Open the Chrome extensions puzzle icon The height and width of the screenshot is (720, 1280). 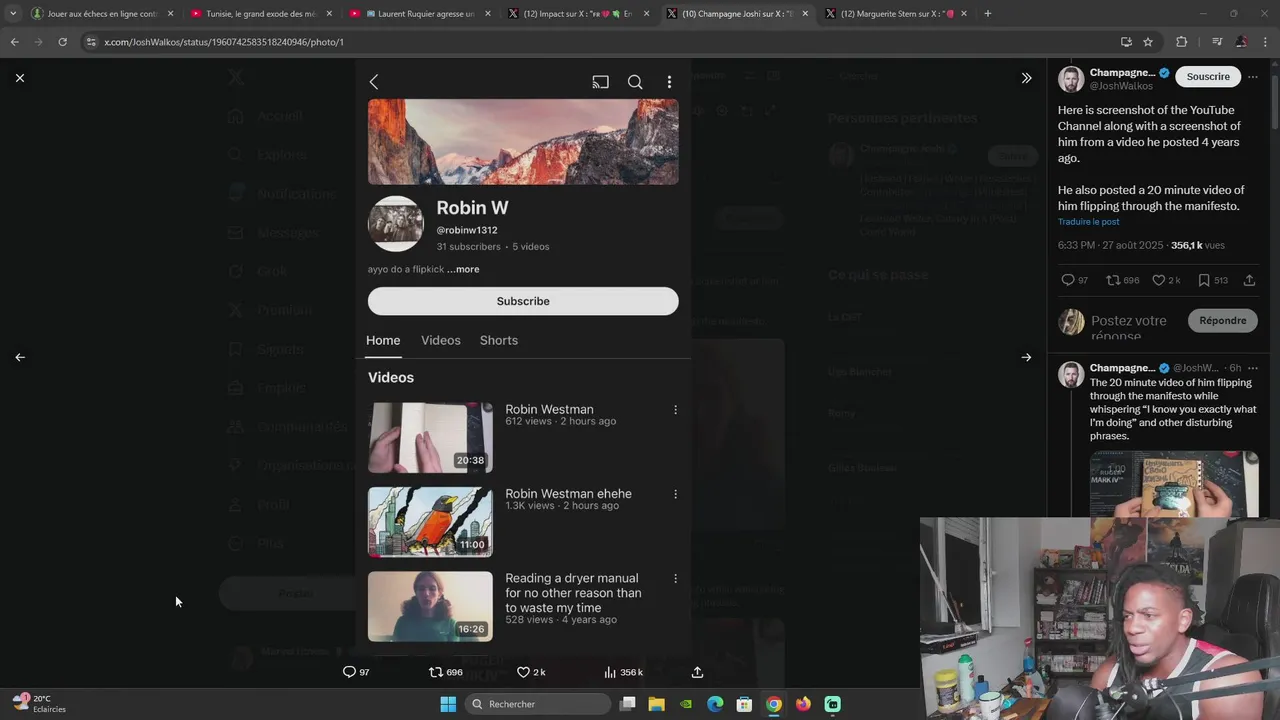coord(1181,42)
